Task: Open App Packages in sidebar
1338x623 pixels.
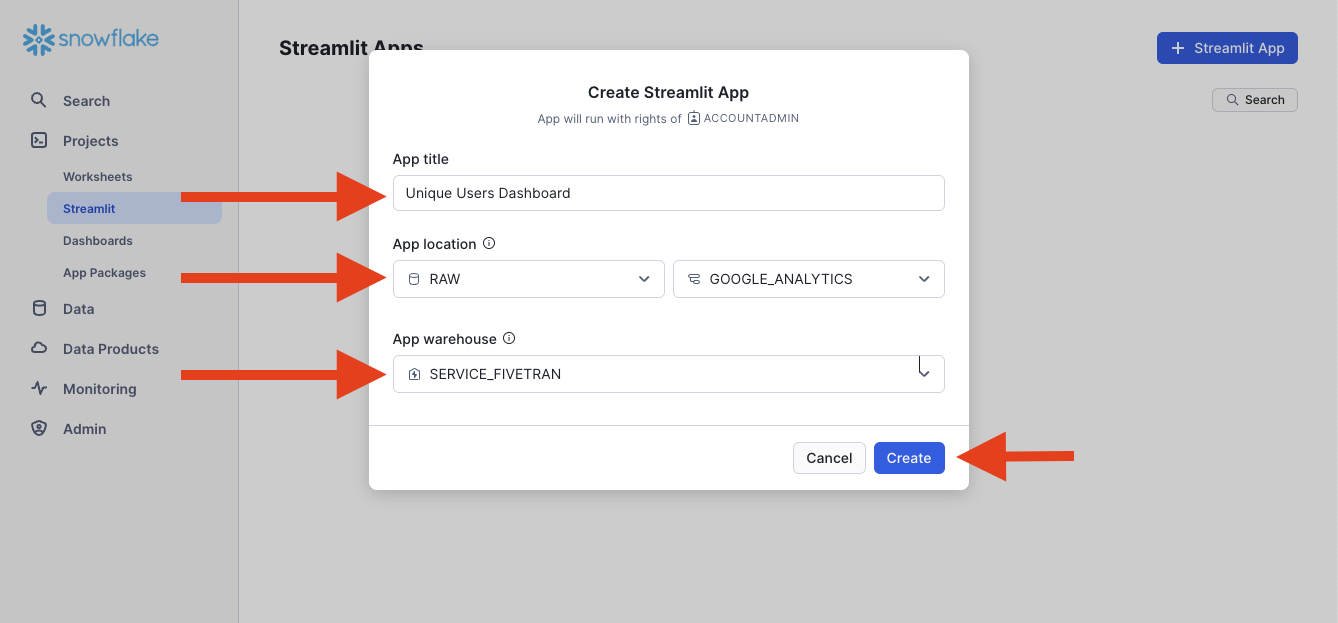Action: (x=104, y=273)
